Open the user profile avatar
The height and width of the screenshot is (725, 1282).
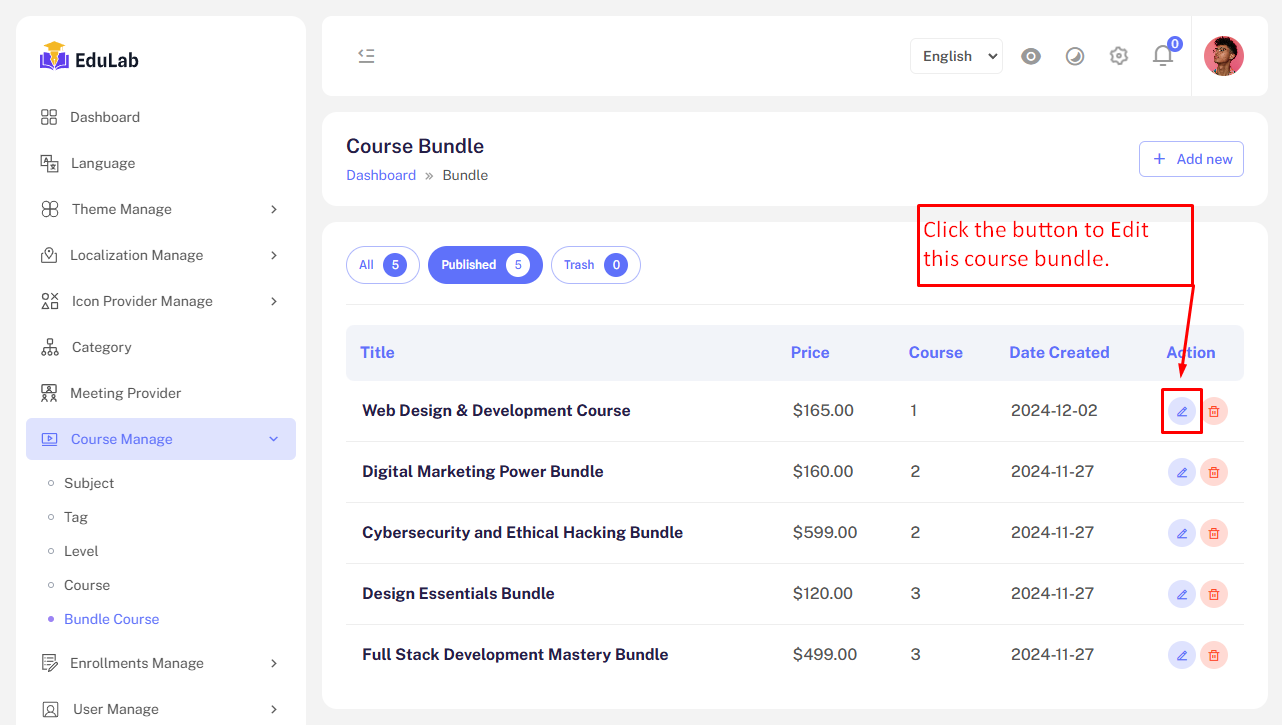[x=1223, y=56]
